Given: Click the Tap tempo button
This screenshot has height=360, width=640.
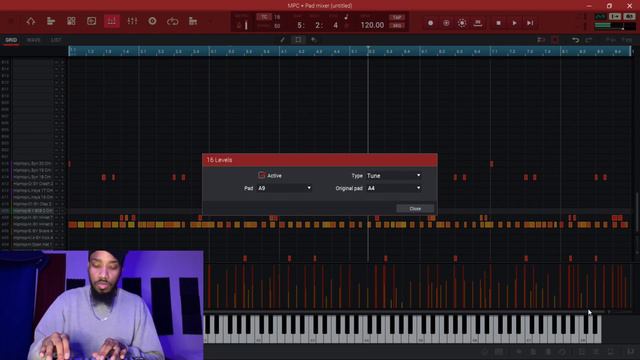Looking at the screenshot, I should [x=397, y=17].
